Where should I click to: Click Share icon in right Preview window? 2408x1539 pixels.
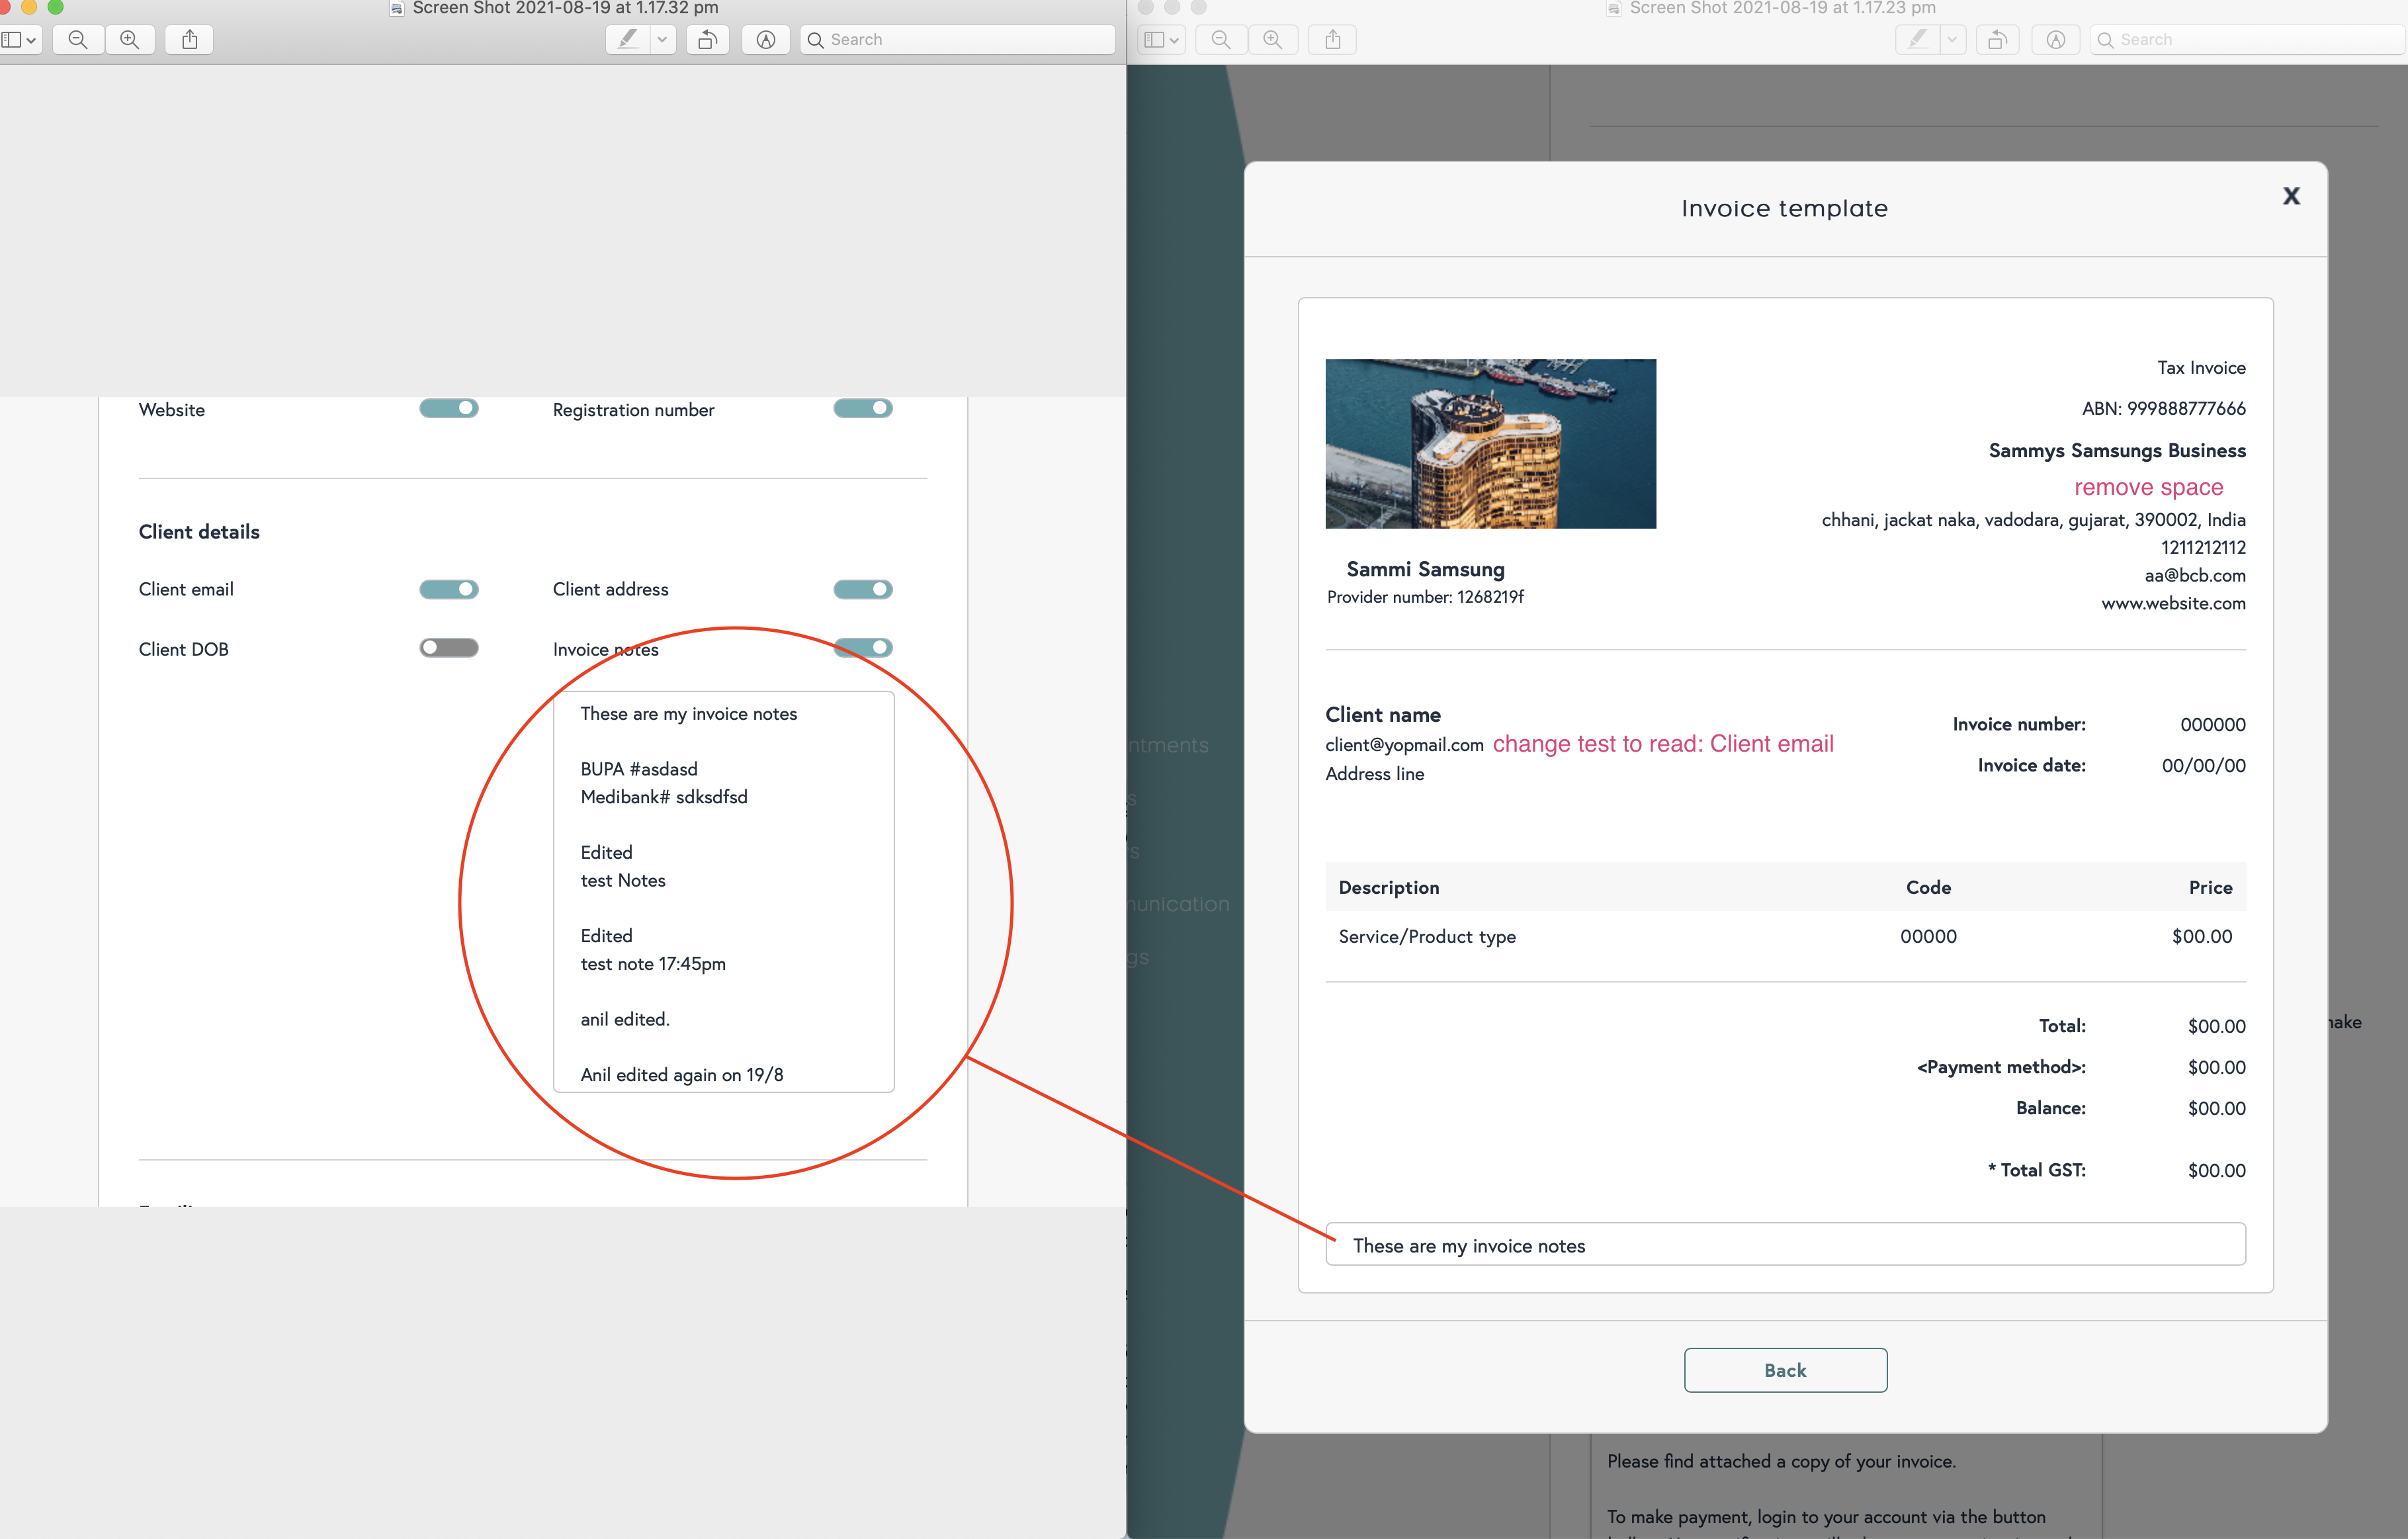click(x=1333, y=40)
